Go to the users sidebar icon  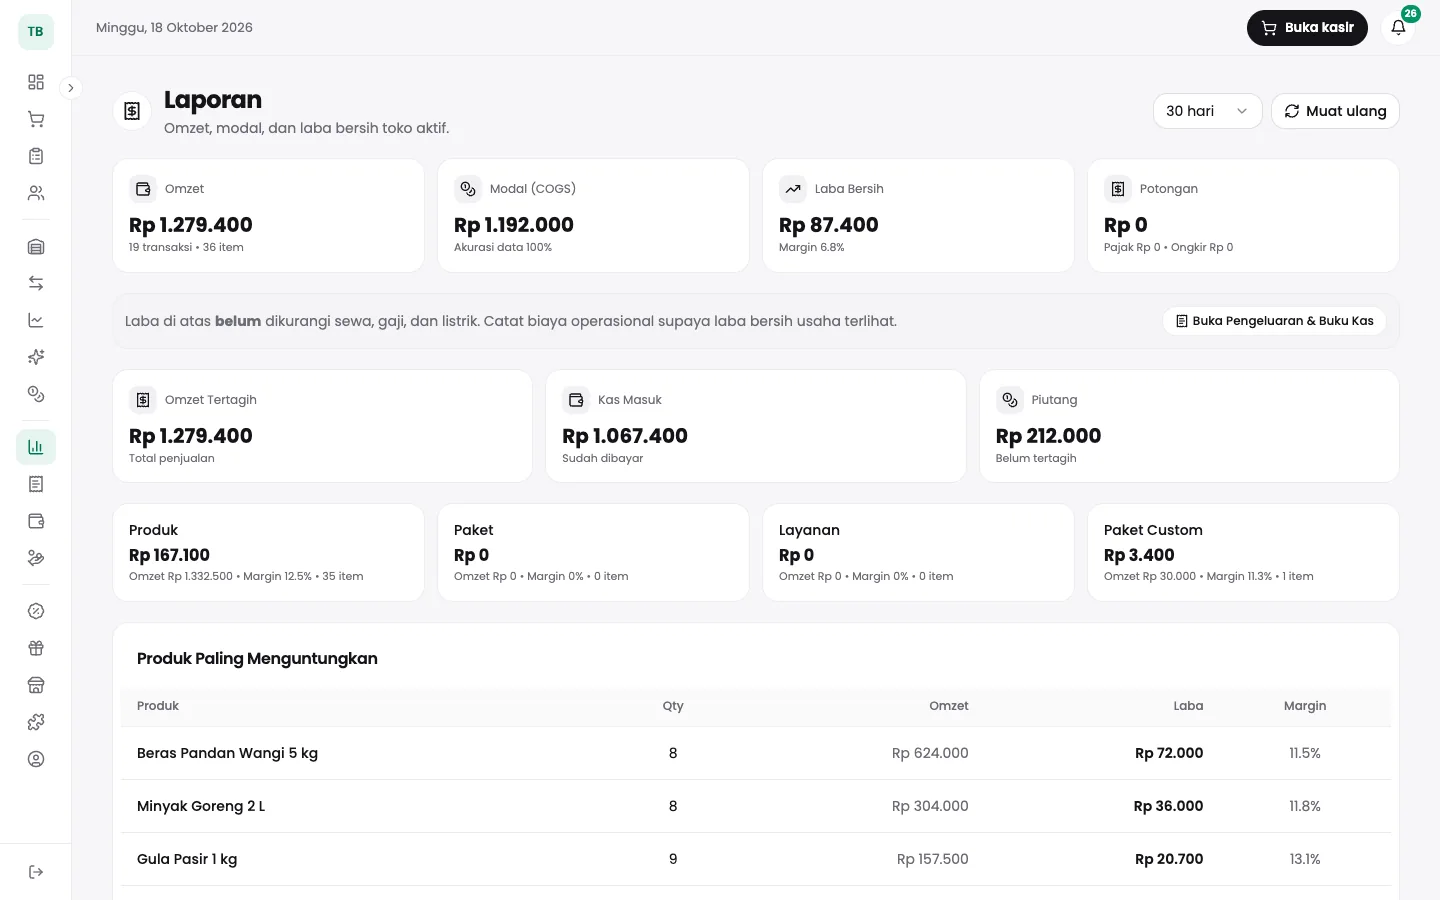tap(36, 193)
